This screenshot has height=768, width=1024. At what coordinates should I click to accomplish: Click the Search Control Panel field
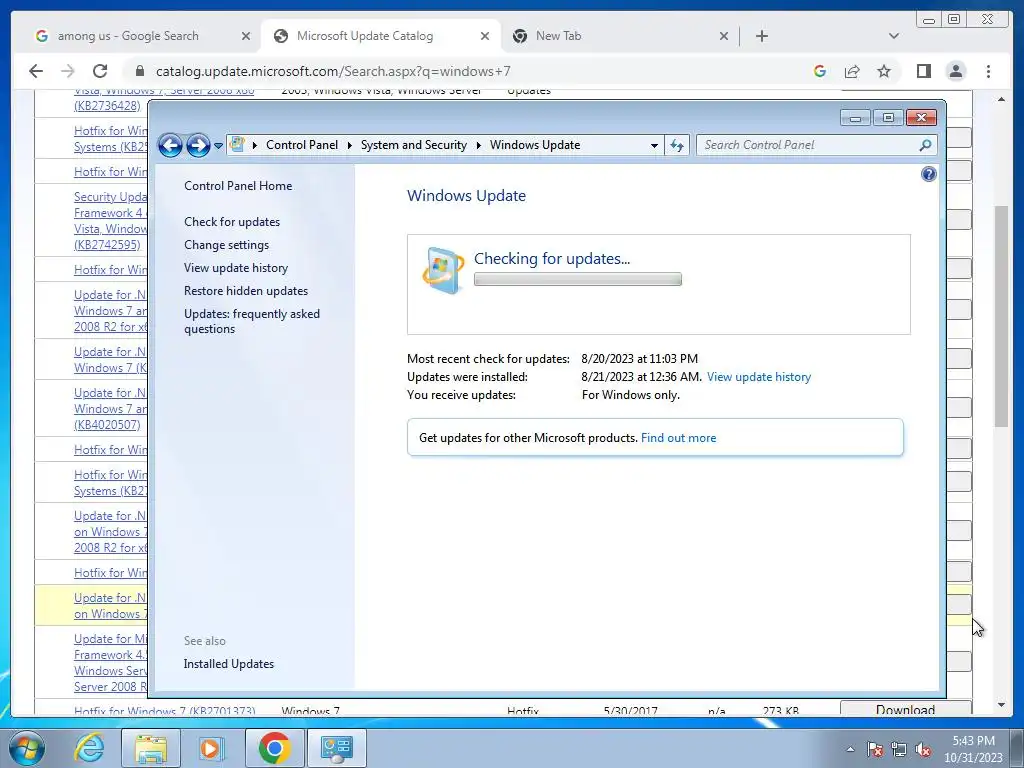pyautogui.click(x=810, y=145)
